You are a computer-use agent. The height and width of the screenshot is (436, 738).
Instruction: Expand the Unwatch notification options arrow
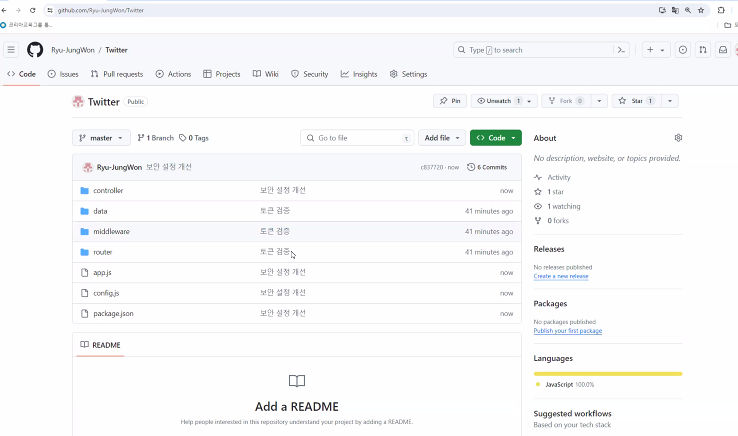529,101
